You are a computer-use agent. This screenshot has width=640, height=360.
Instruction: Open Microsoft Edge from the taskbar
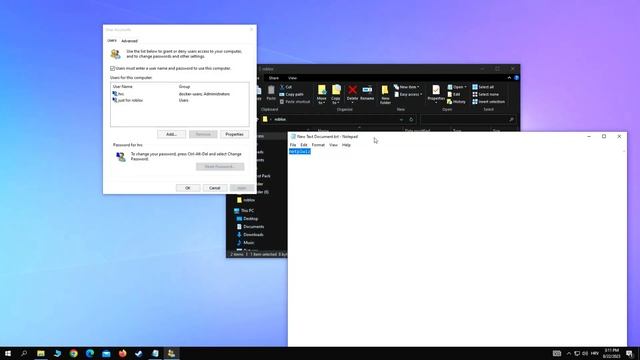point(90,353)
